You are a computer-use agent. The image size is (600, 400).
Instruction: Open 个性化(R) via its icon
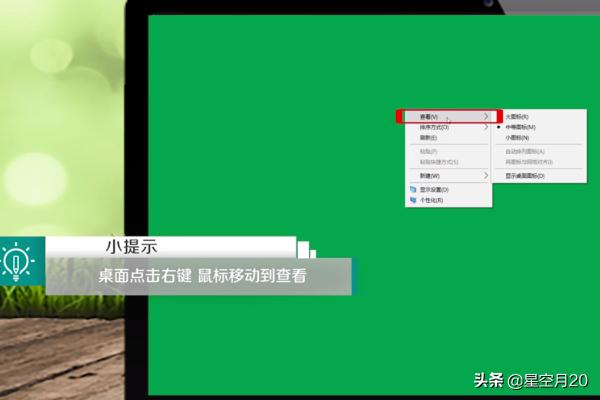[413, 200]
